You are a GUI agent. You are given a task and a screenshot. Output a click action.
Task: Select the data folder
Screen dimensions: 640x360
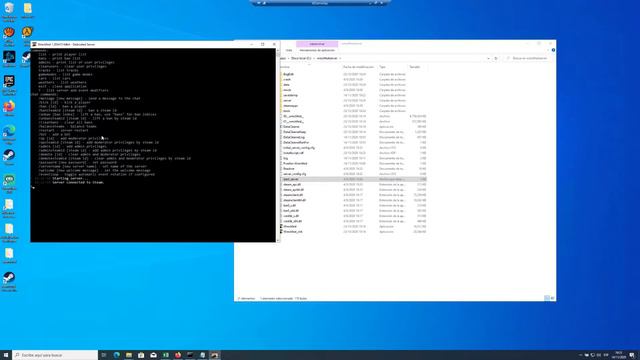pos(286,85)
